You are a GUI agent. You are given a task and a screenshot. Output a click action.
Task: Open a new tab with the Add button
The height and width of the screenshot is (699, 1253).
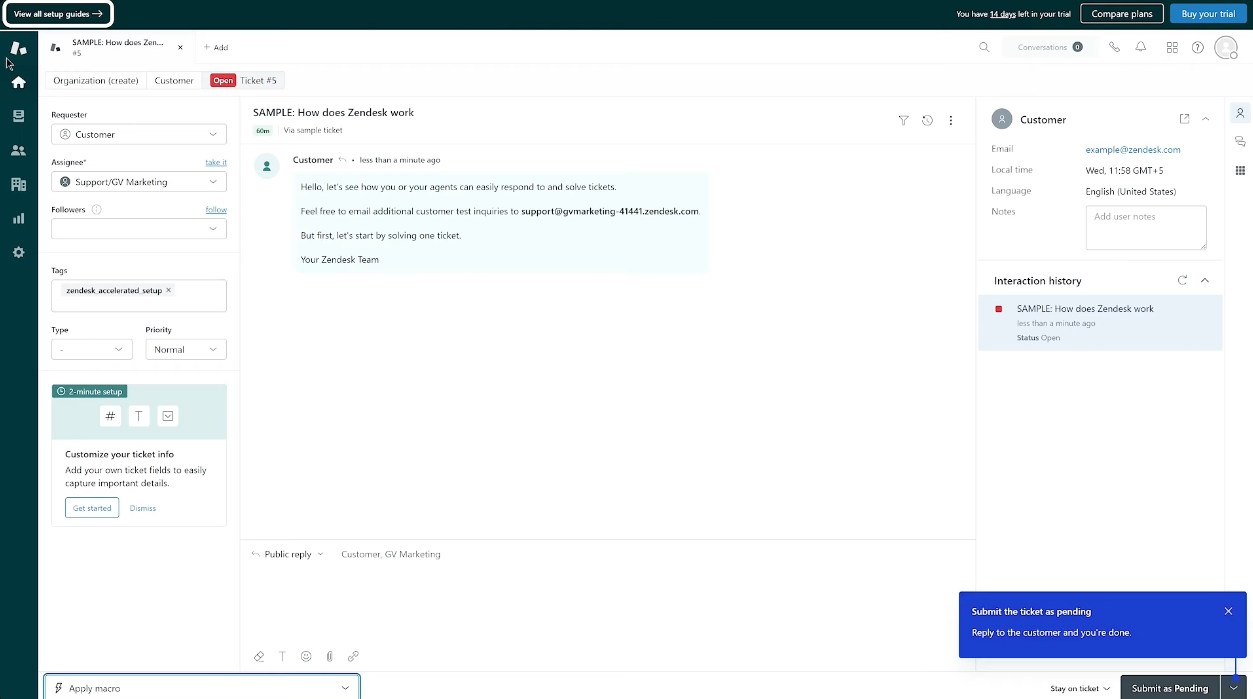coord(215,47)
